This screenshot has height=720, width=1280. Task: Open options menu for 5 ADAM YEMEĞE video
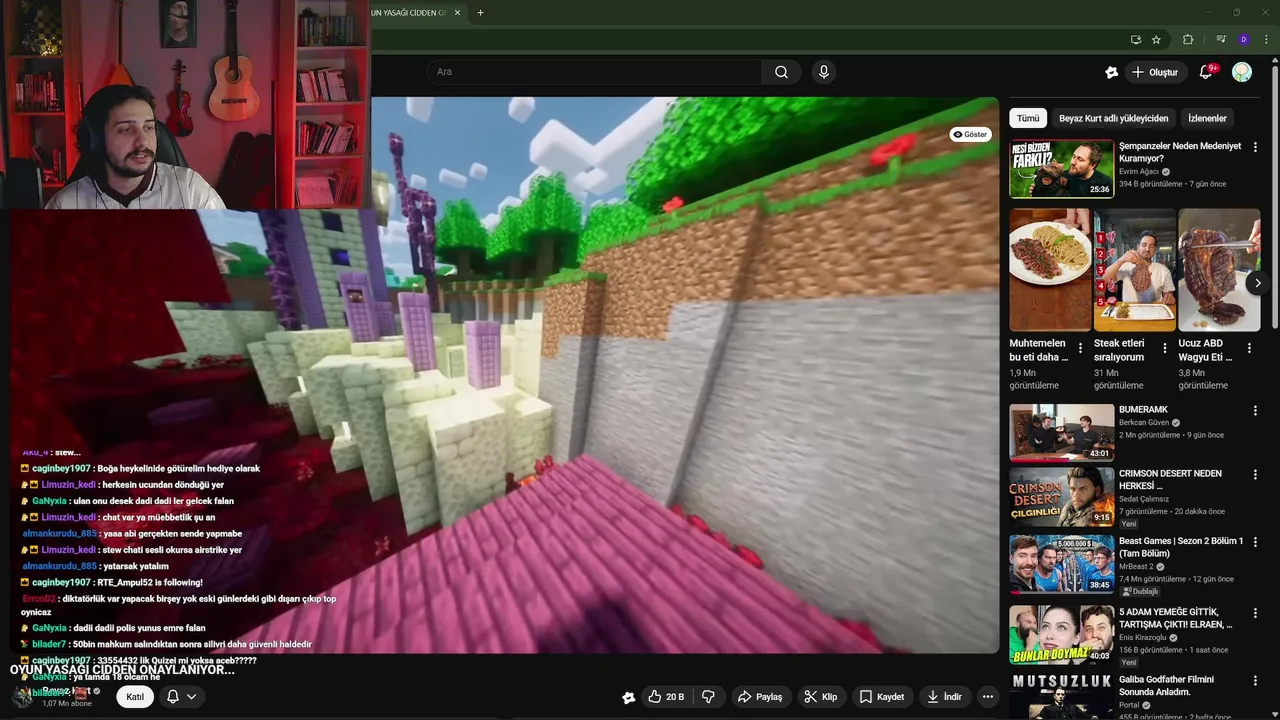pyautogui.click(x=1256, y=612)
